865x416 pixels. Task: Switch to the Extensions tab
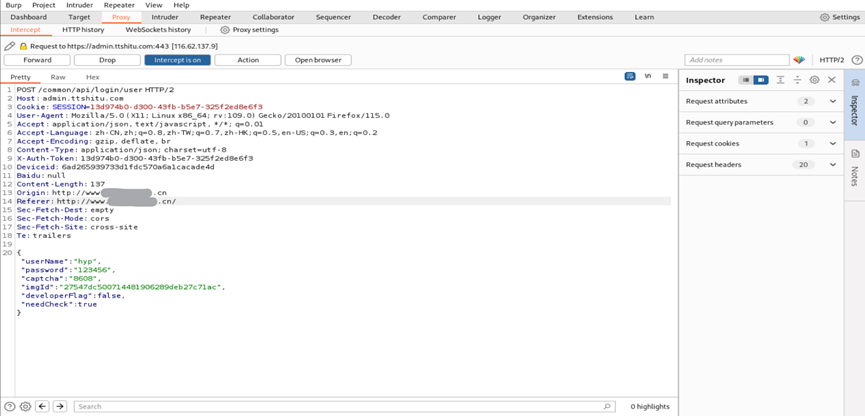(x=595, y=17)
